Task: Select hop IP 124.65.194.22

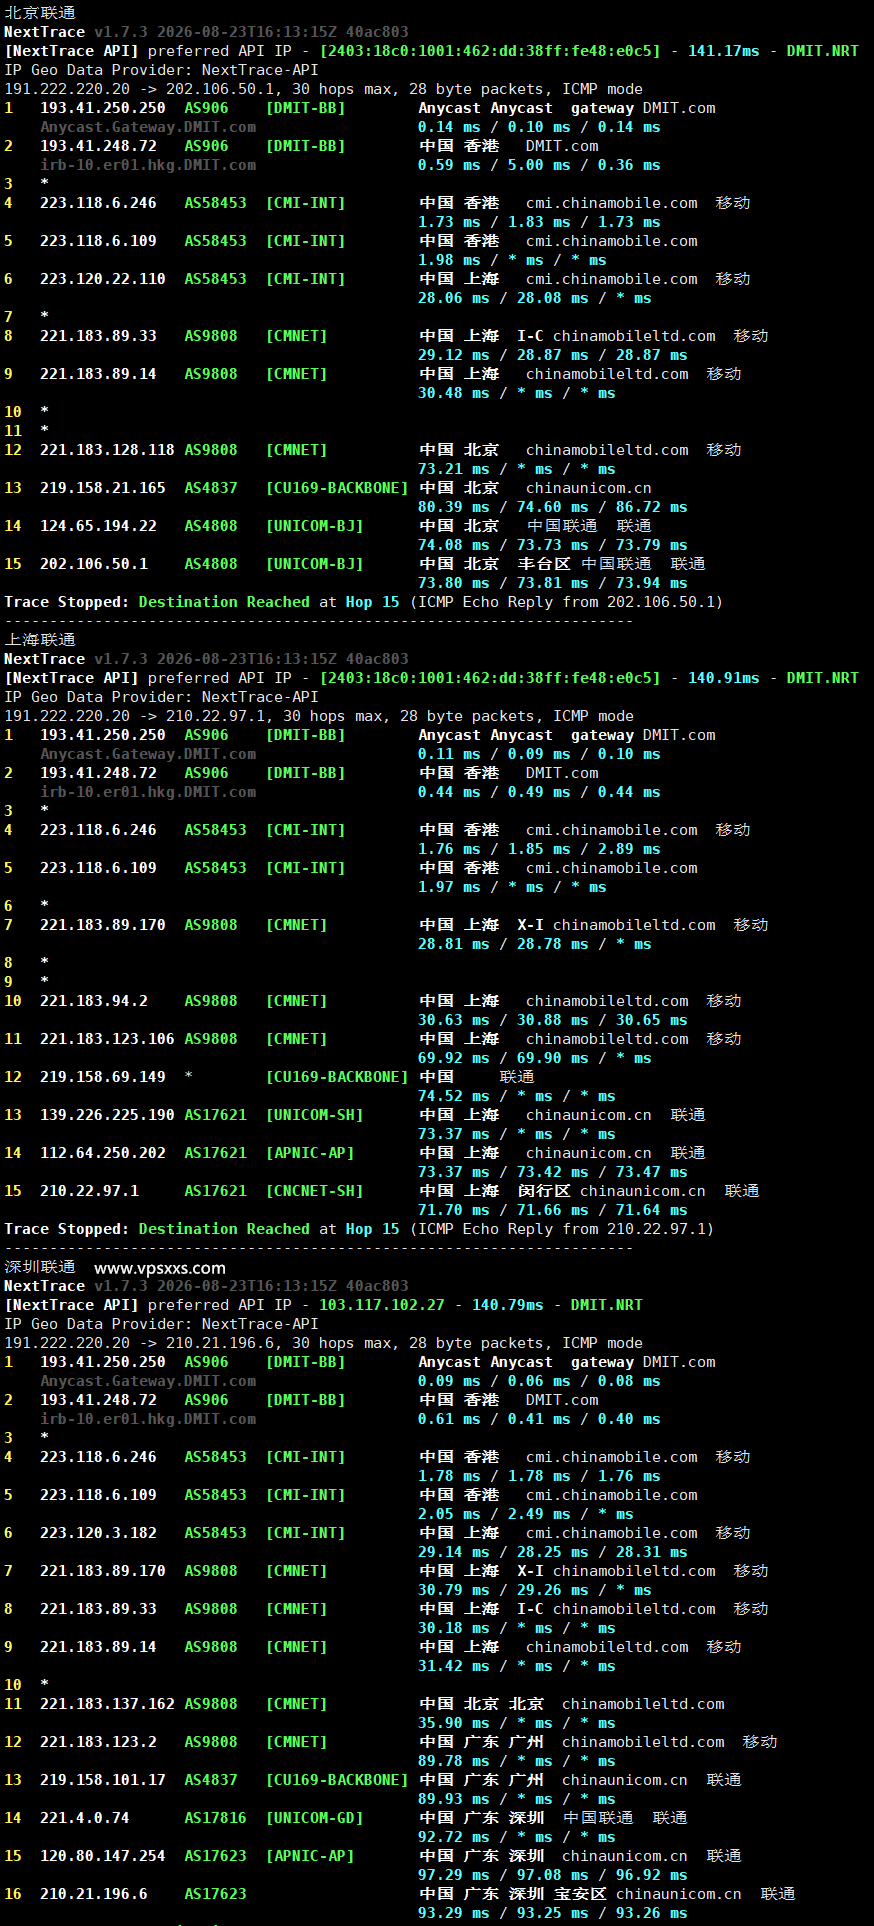Action: (x=98, y=526)
